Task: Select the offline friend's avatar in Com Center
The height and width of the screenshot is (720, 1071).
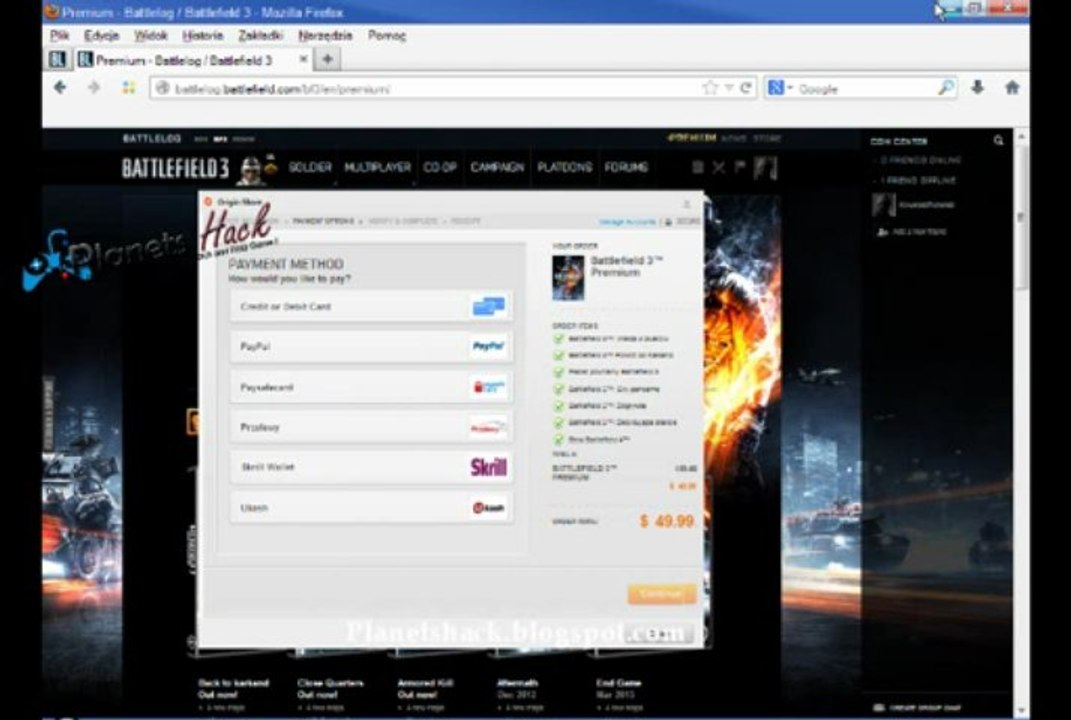Action: pyautogui.click(x=883, y=205)
